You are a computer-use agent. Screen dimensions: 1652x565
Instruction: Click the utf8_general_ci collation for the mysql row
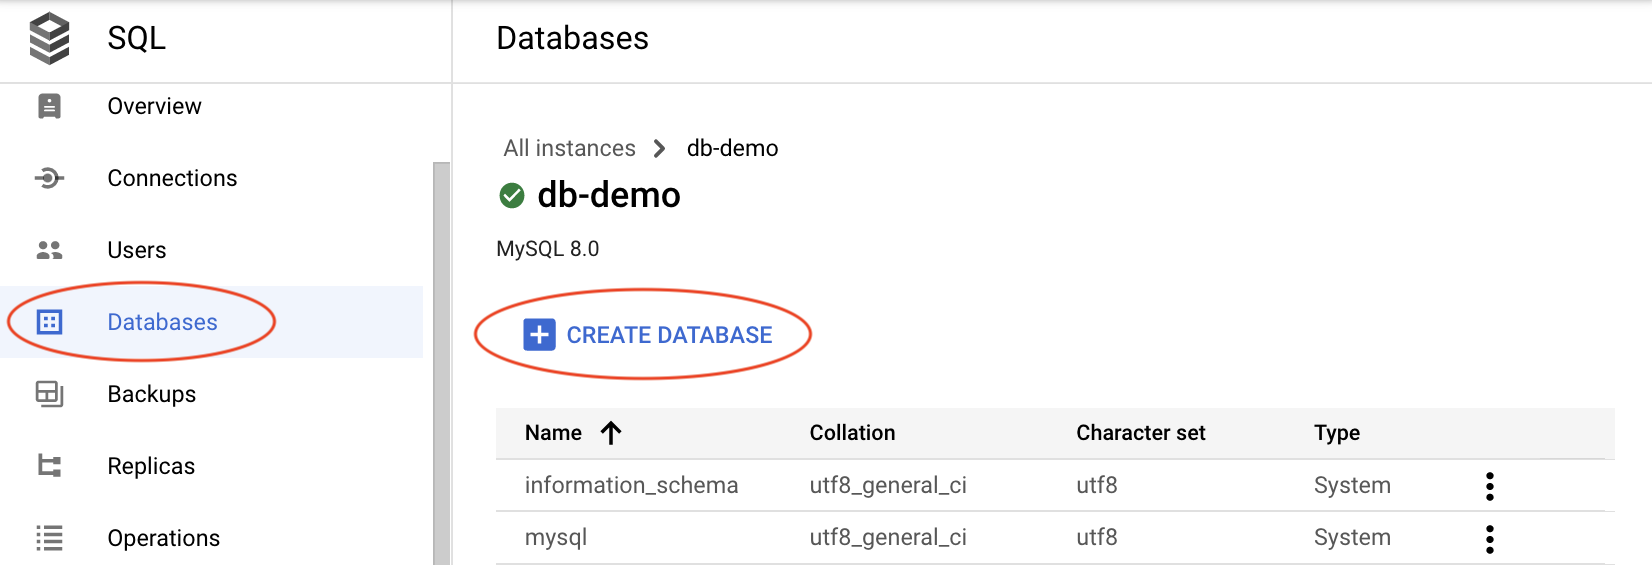tap(888, 537)
